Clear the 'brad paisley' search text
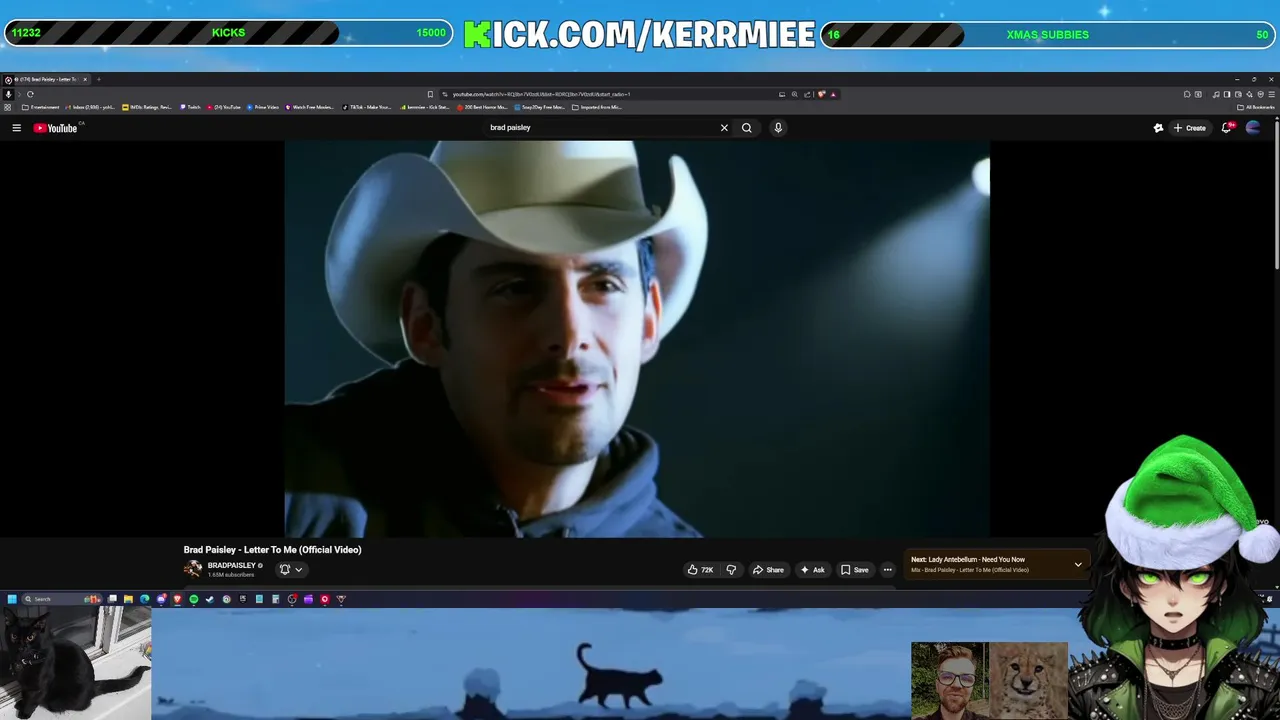This screenshot has height=720, width=1280. [x=724, y=128]
